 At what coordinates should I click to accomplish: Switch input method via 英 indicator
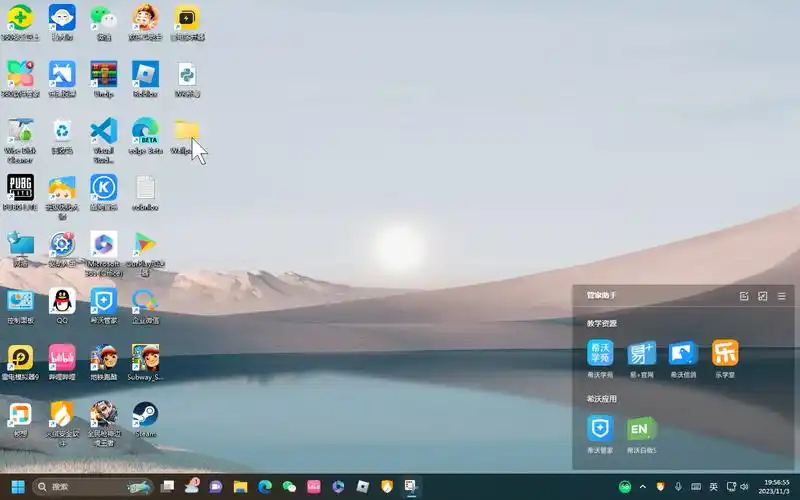(714, 487)
